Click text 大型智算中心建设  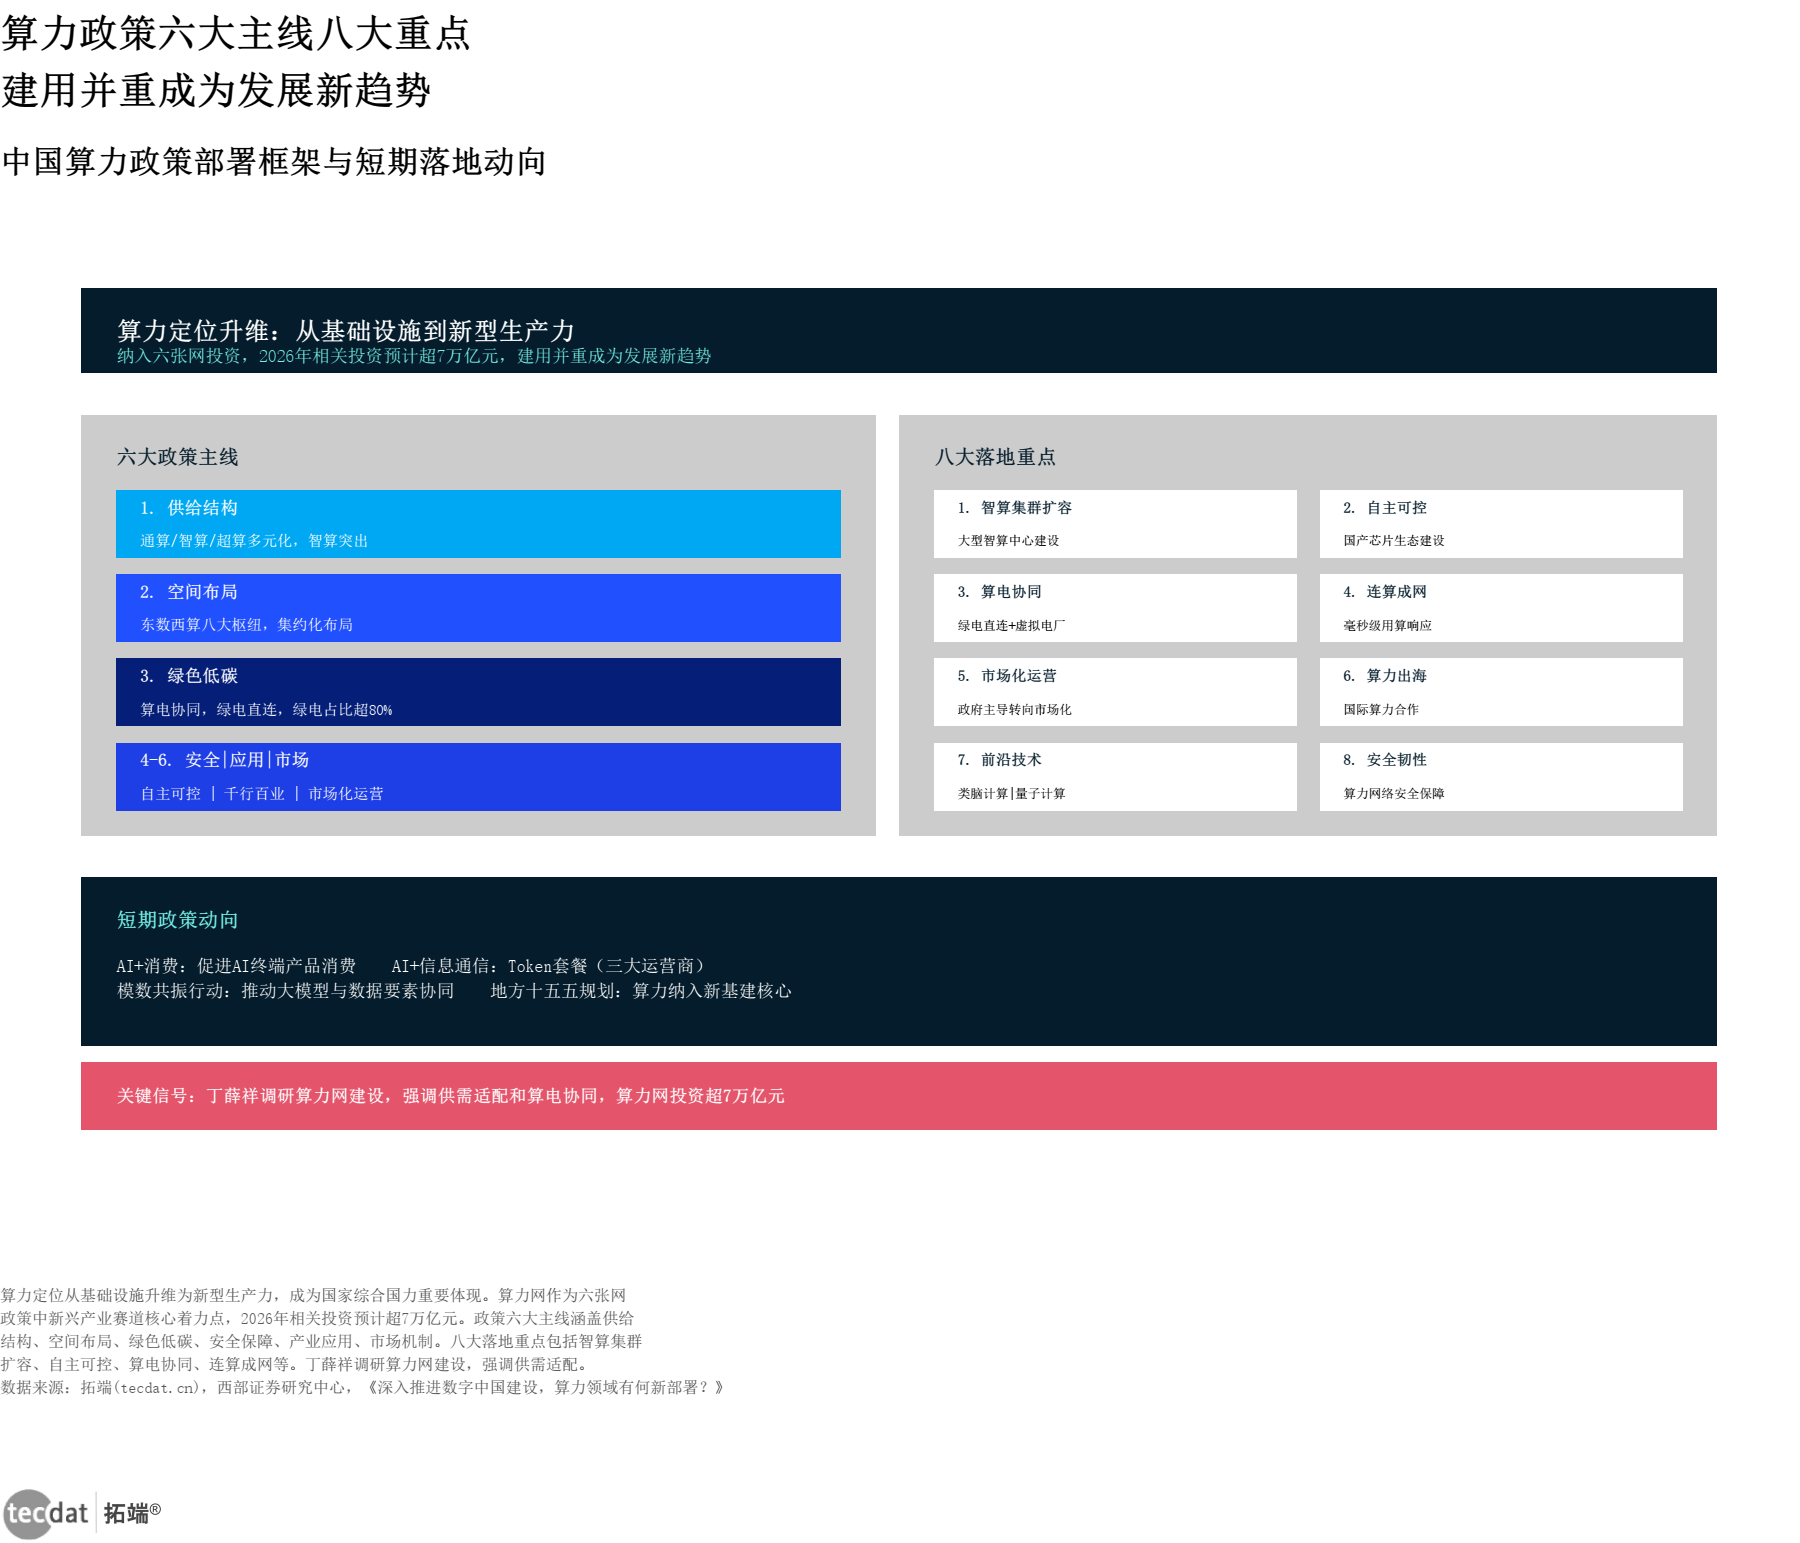tap(1008, 541)
